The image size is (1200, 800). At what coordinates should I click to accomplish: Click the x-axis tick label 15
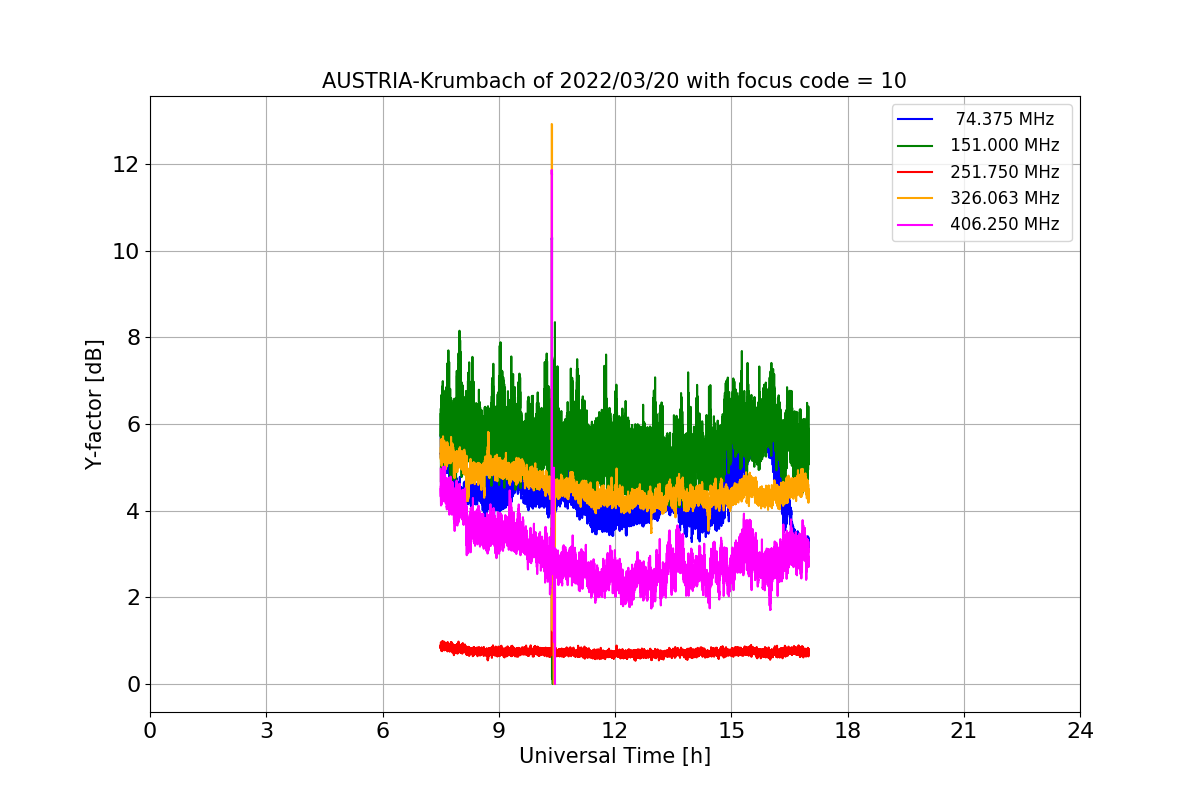731,731
